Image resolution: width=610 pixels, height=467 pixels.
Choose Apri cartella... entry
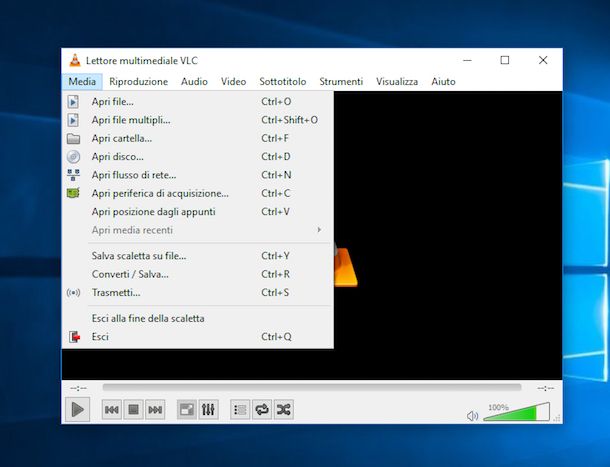point(198,138)
